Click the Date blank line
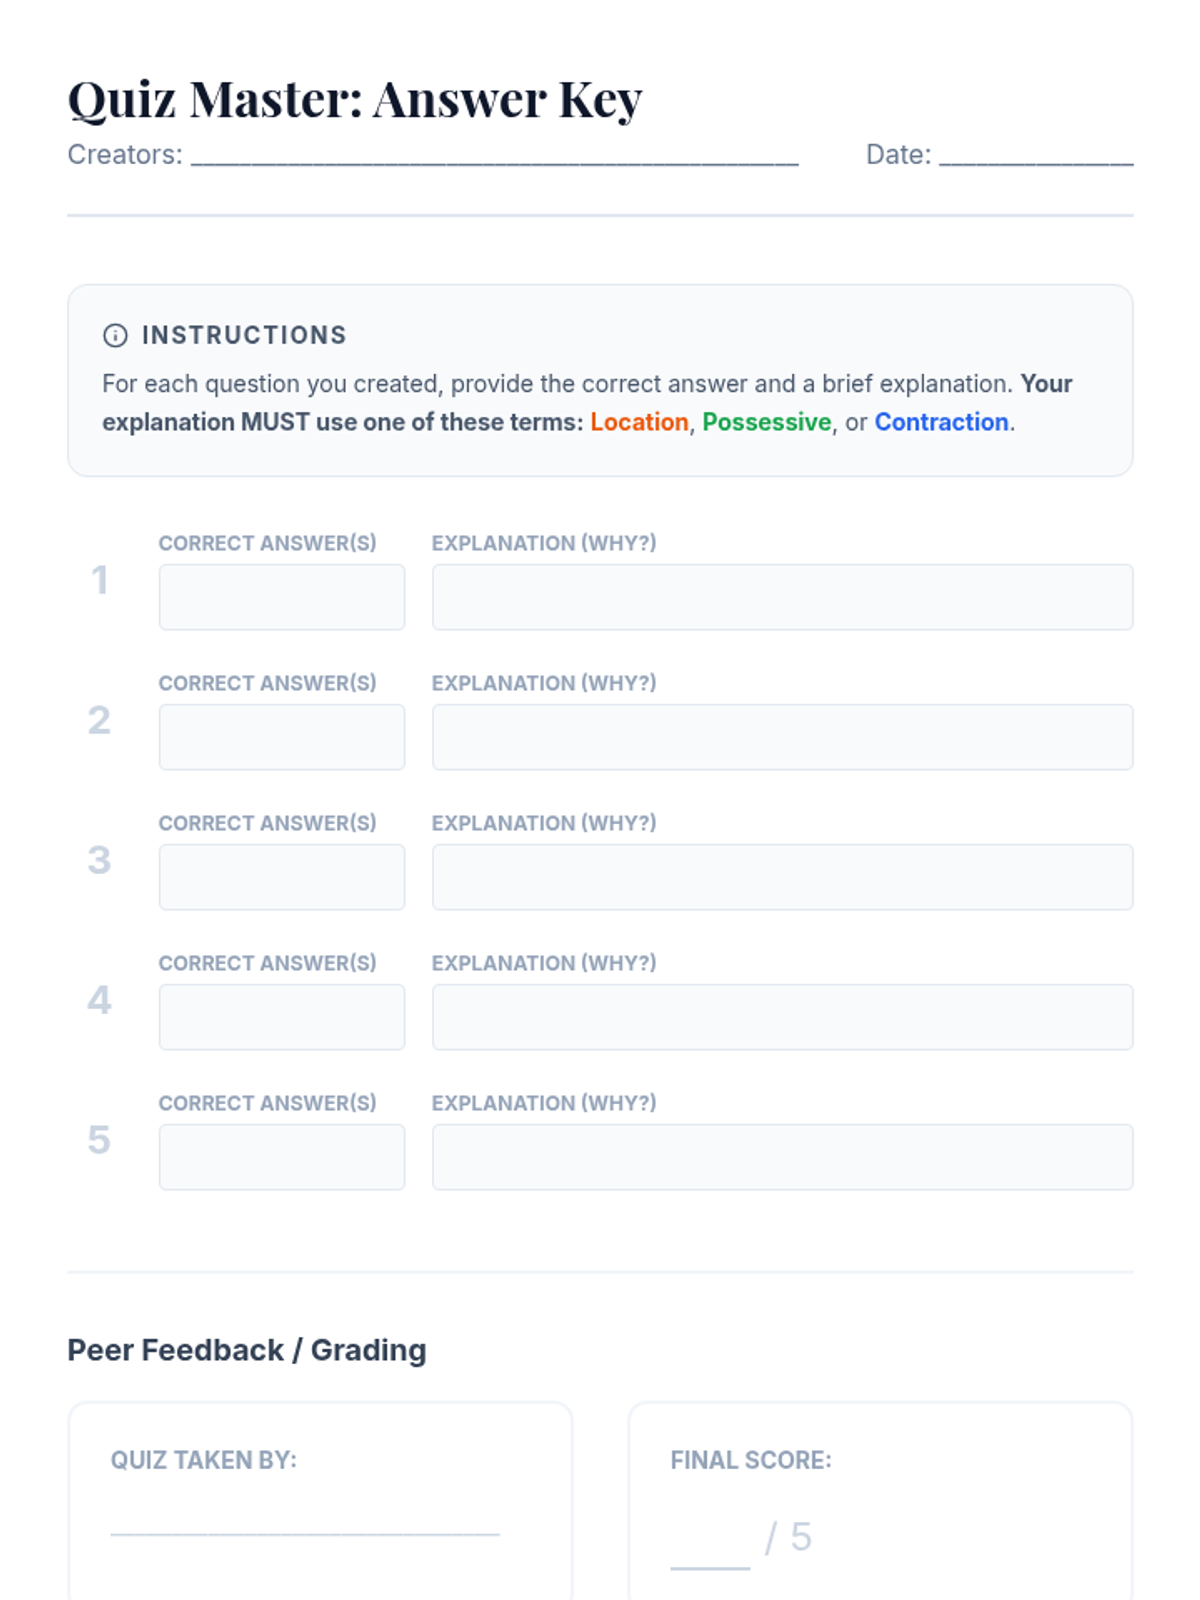Image resolution: width=1200 pixels, height=1600 pixels. [1035, 155]
